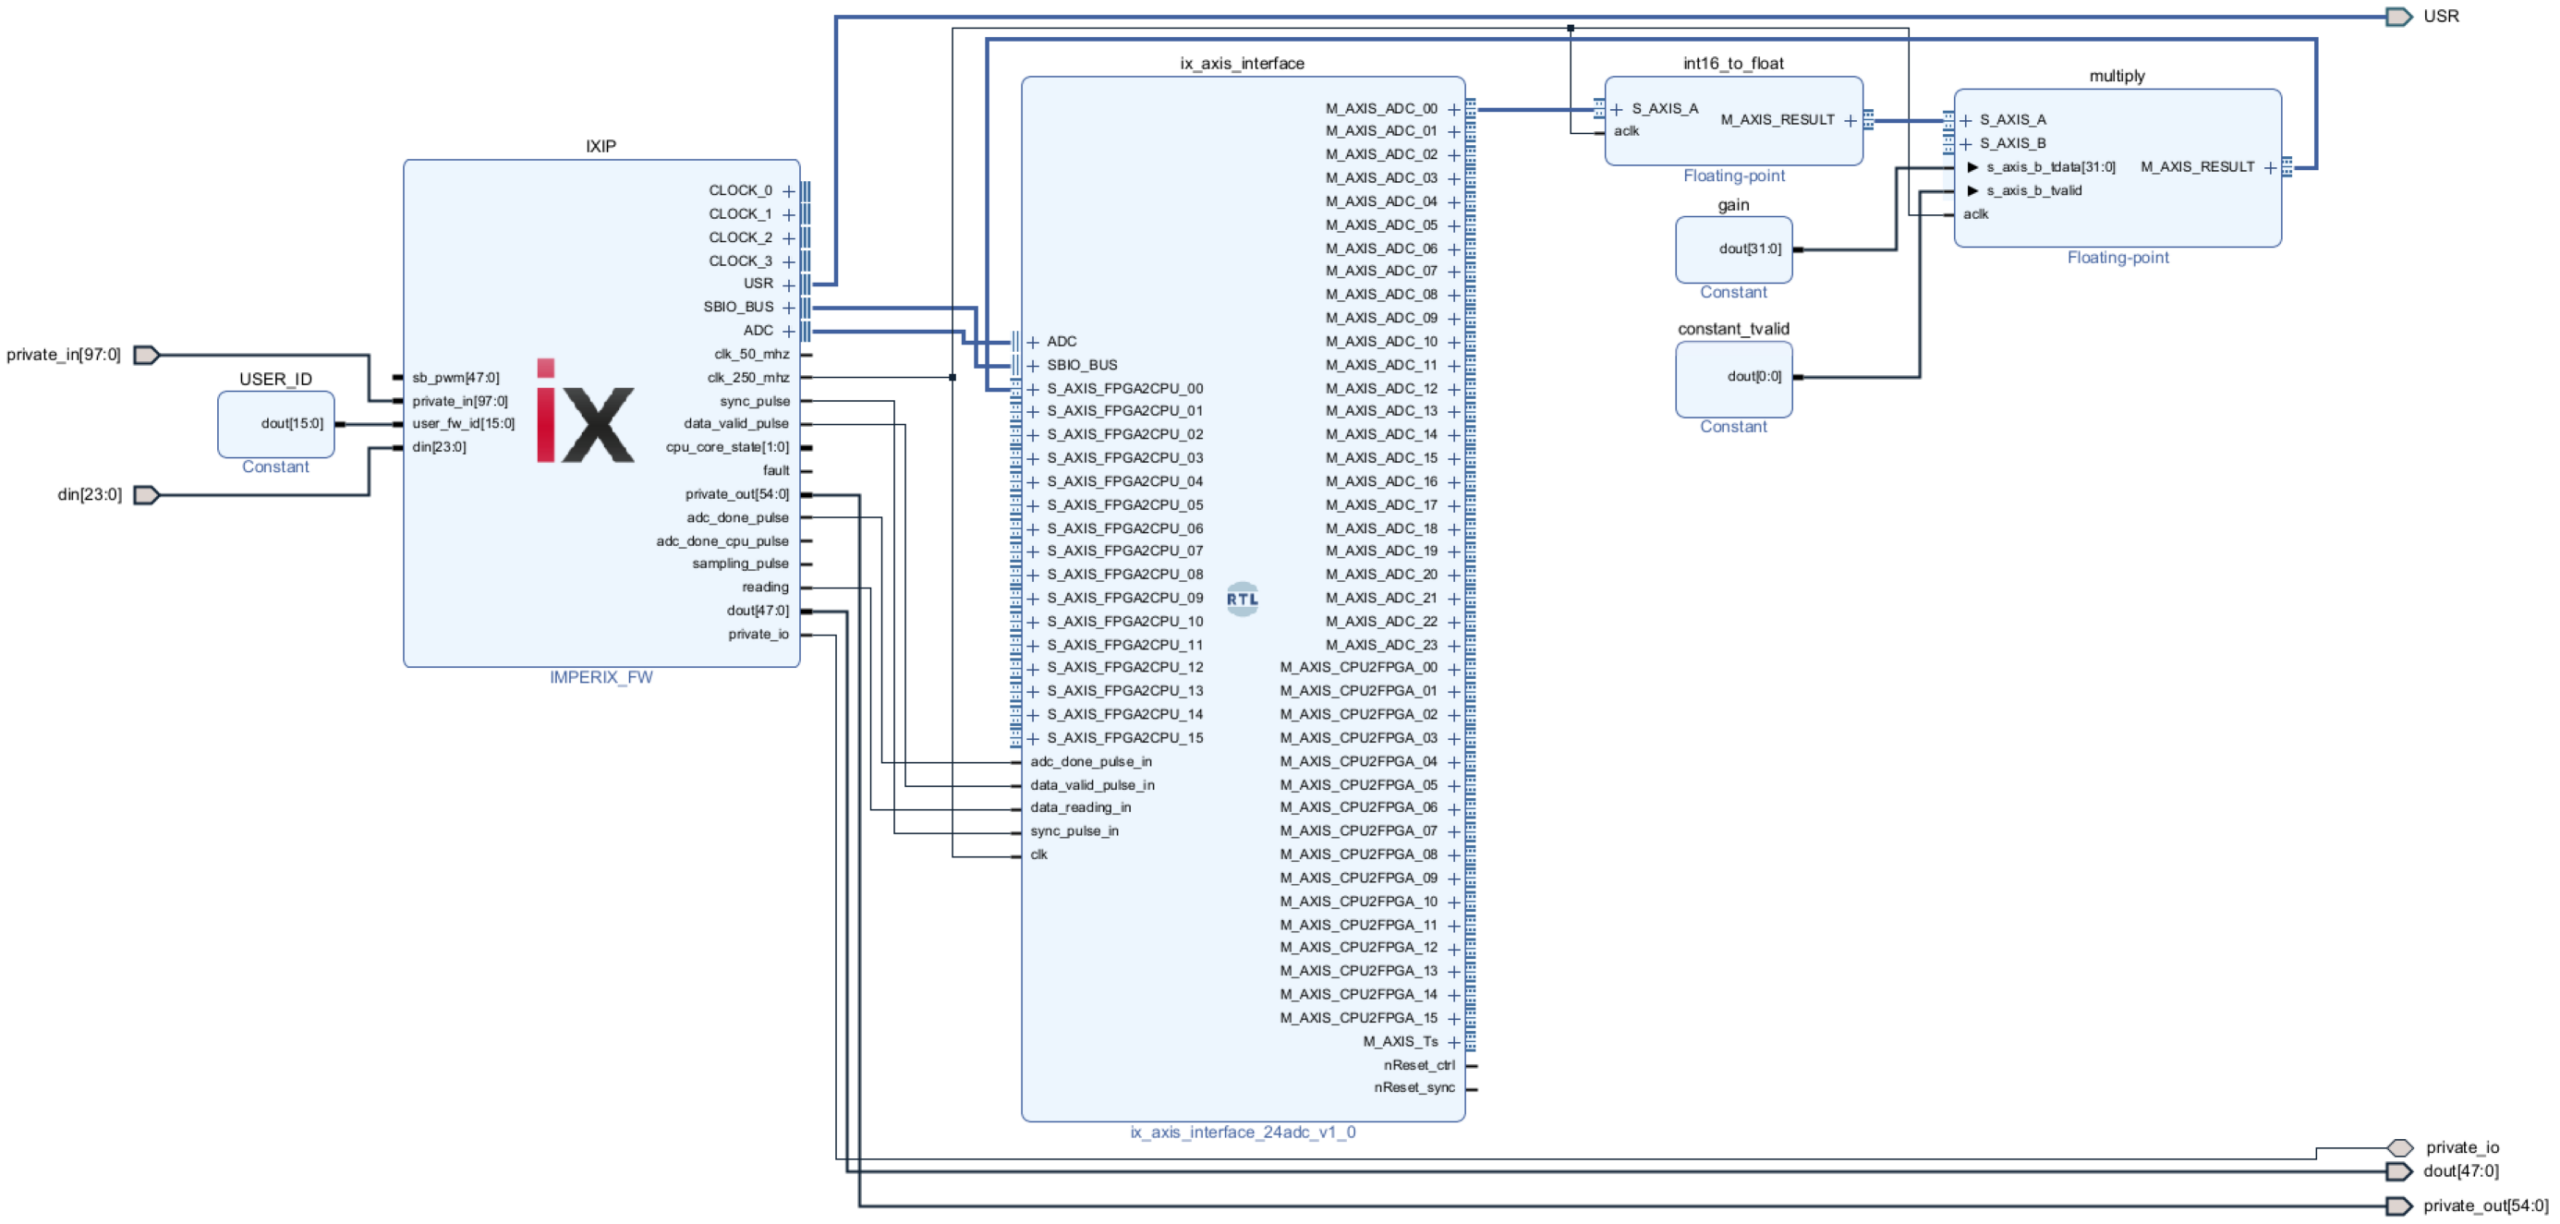Select the private_io bidirectional port symbol
Screen dimensions: 2560x1224
pyautogui.click(x=2399, y=1147)
